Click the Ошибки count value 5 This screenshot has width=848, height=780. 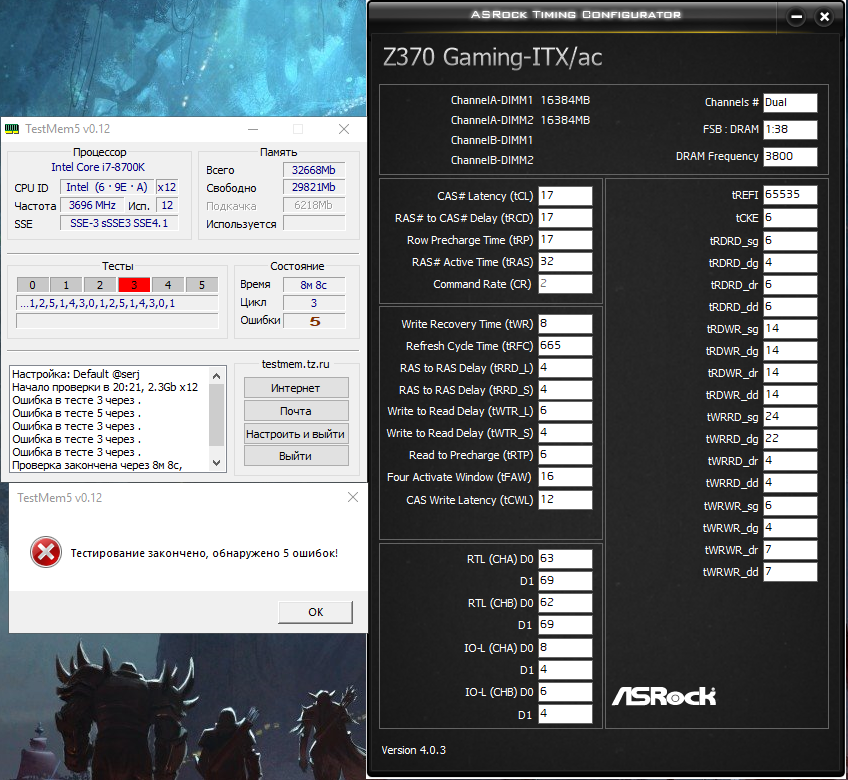point(314,321)
